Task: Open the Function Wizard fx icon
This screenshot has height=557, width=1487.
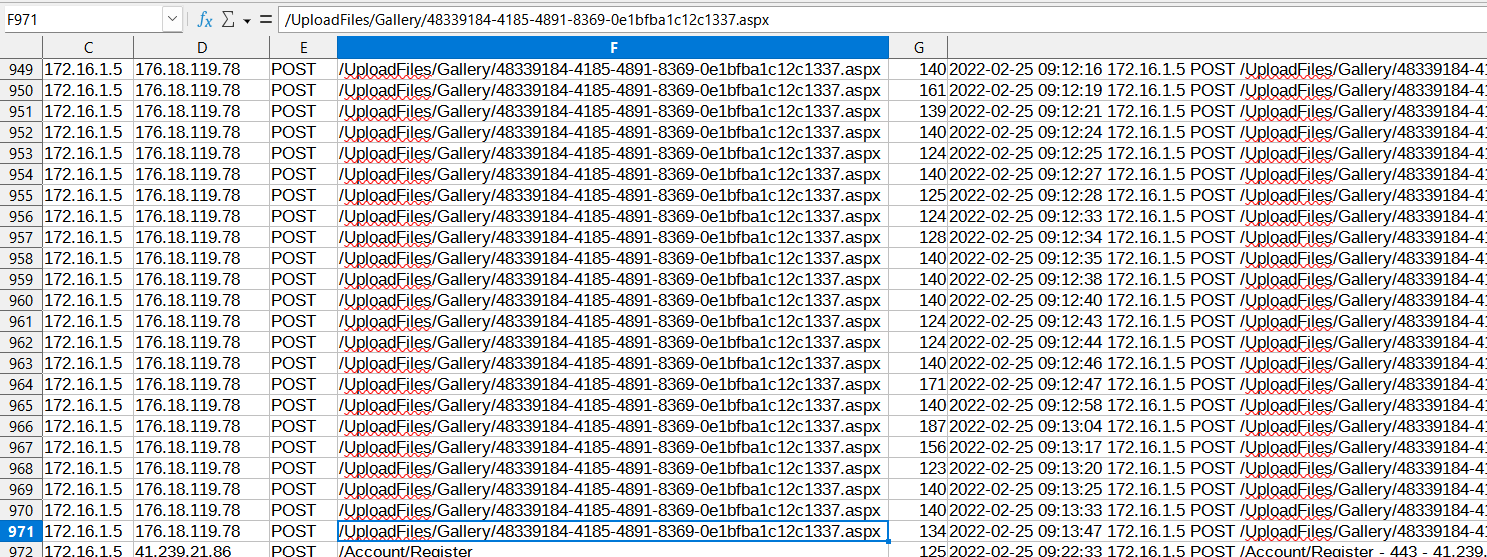Action: pos(205,20)
